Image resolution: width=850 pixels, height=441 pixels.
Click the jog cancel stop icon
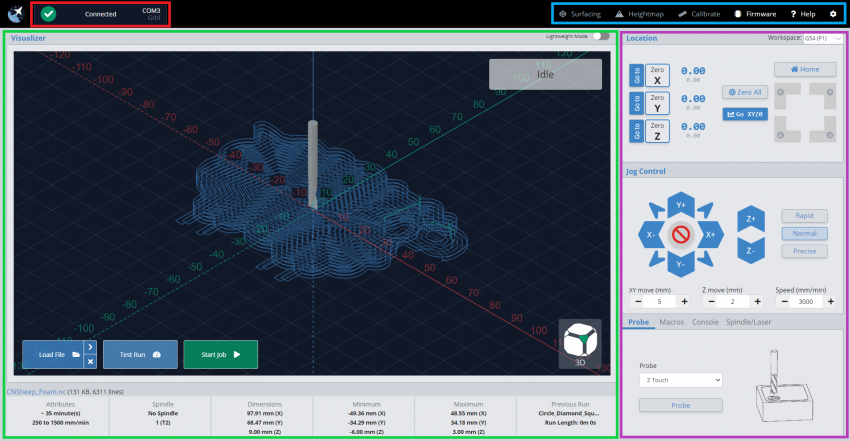682,234
